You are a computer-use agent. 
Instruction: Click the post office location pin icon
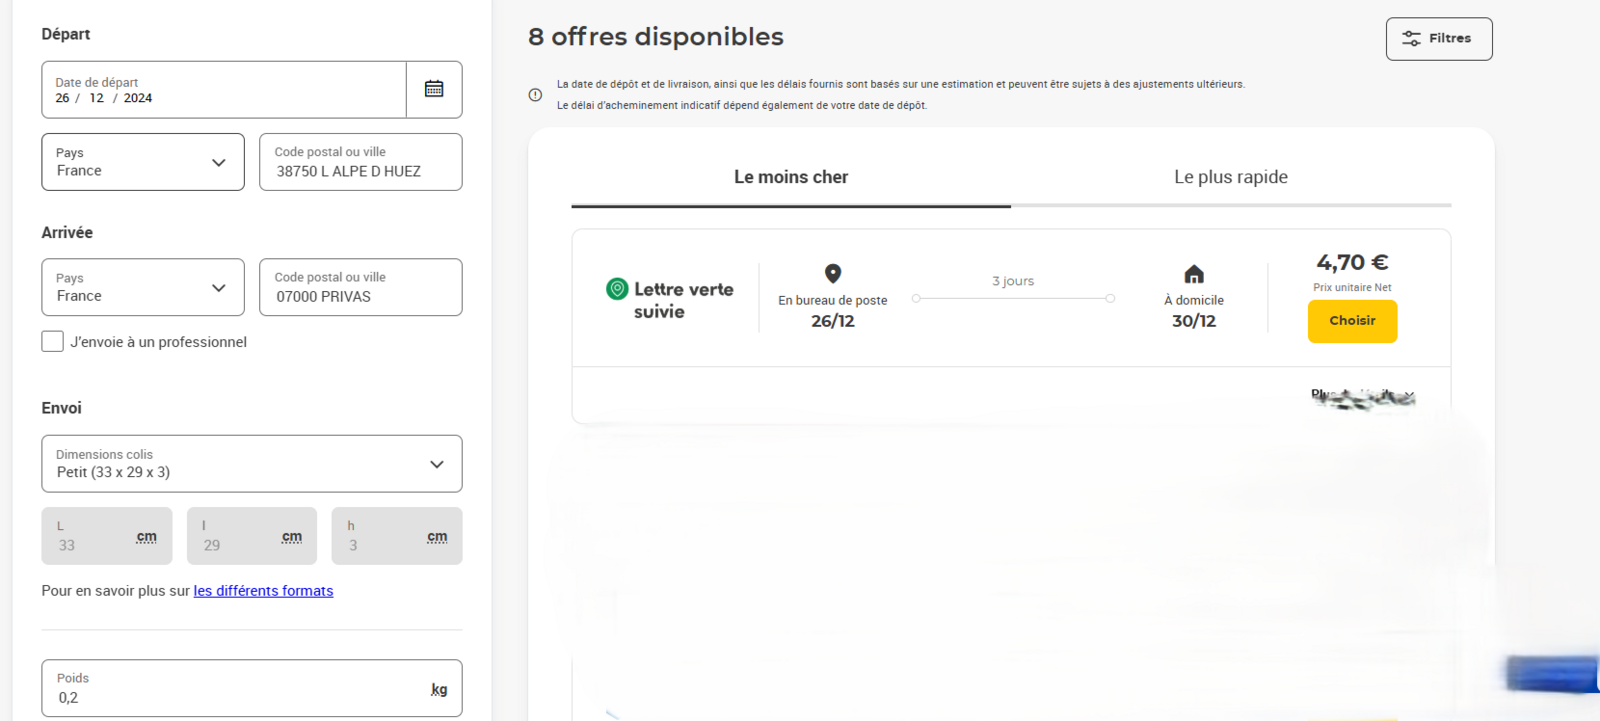tap(832, 273)
